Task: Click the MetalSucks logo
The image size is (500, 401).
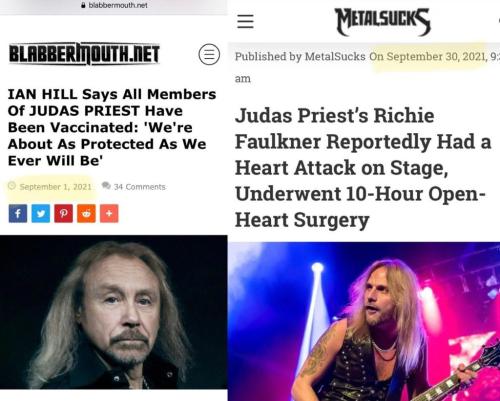Action: click(x=382, y=22)
